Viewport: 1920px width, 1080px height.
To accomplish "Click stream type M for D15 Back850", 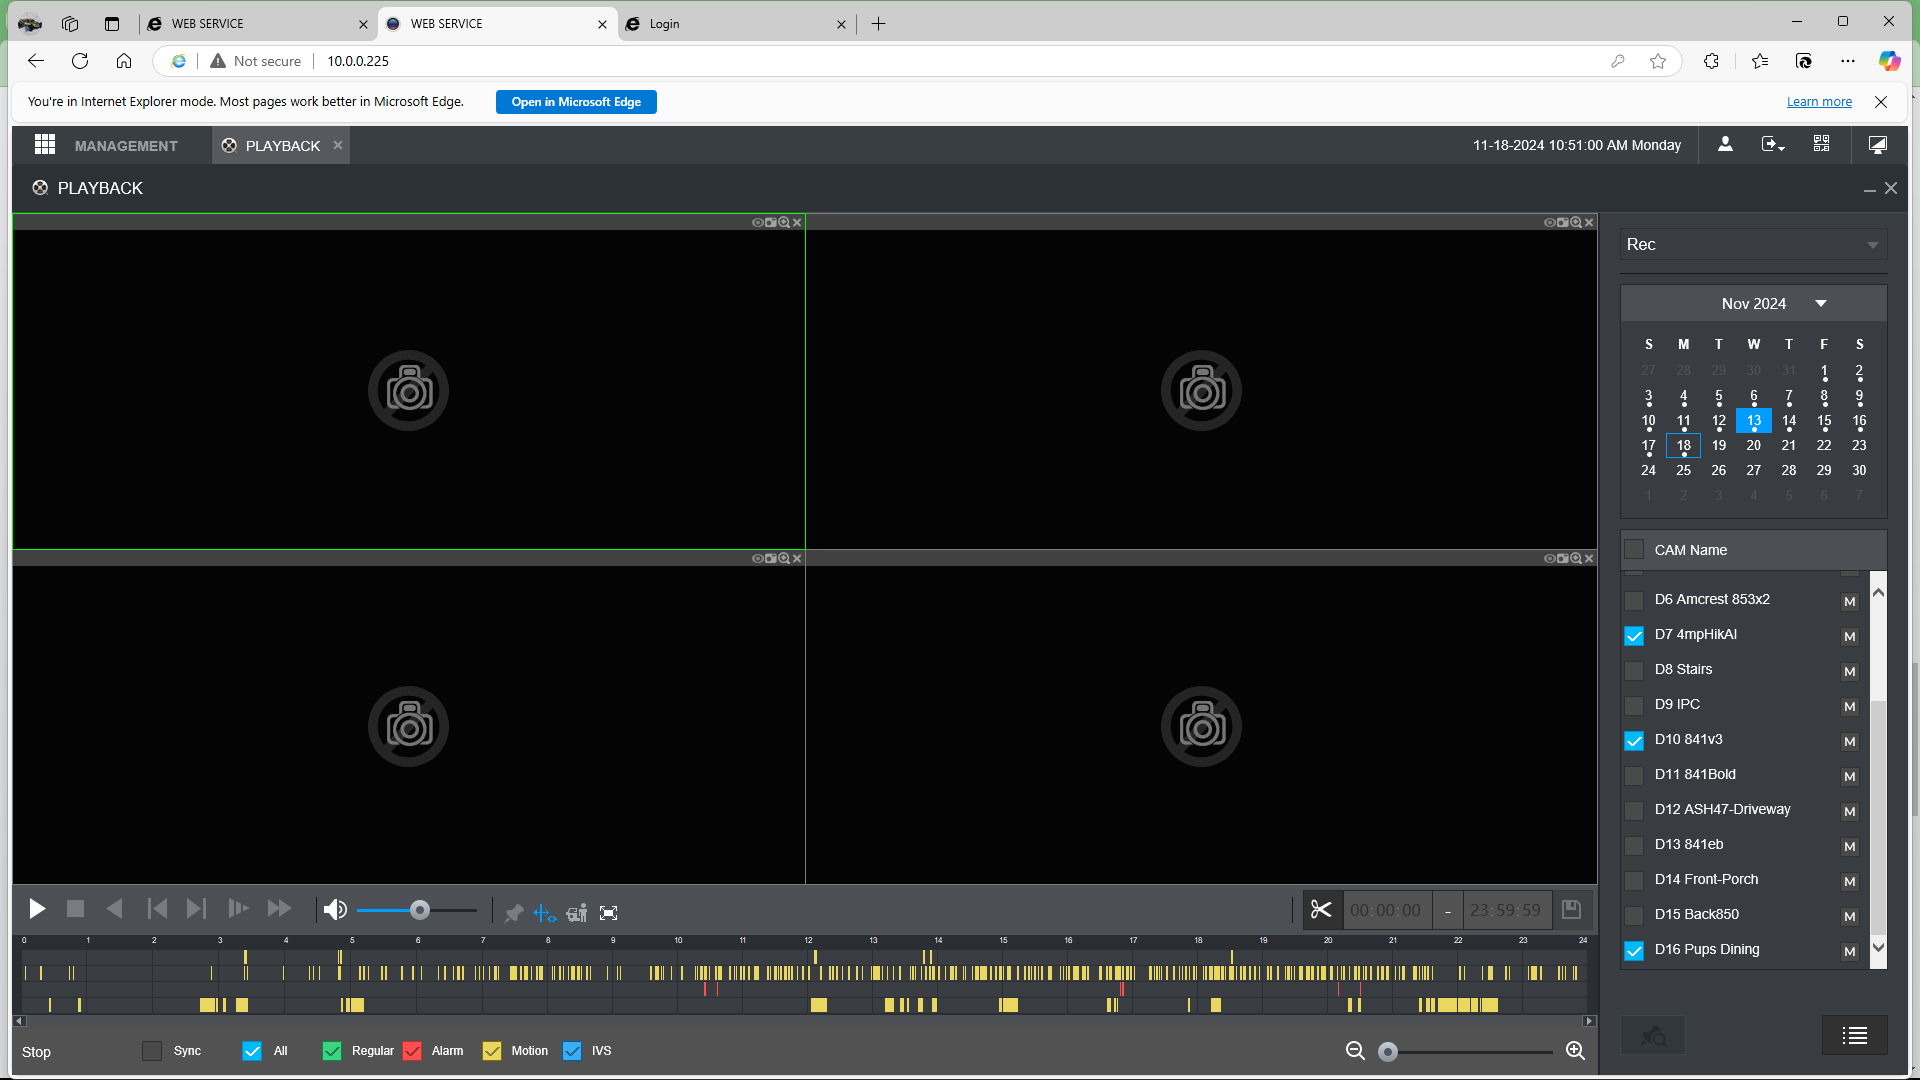I will (x=1850, y=917).
